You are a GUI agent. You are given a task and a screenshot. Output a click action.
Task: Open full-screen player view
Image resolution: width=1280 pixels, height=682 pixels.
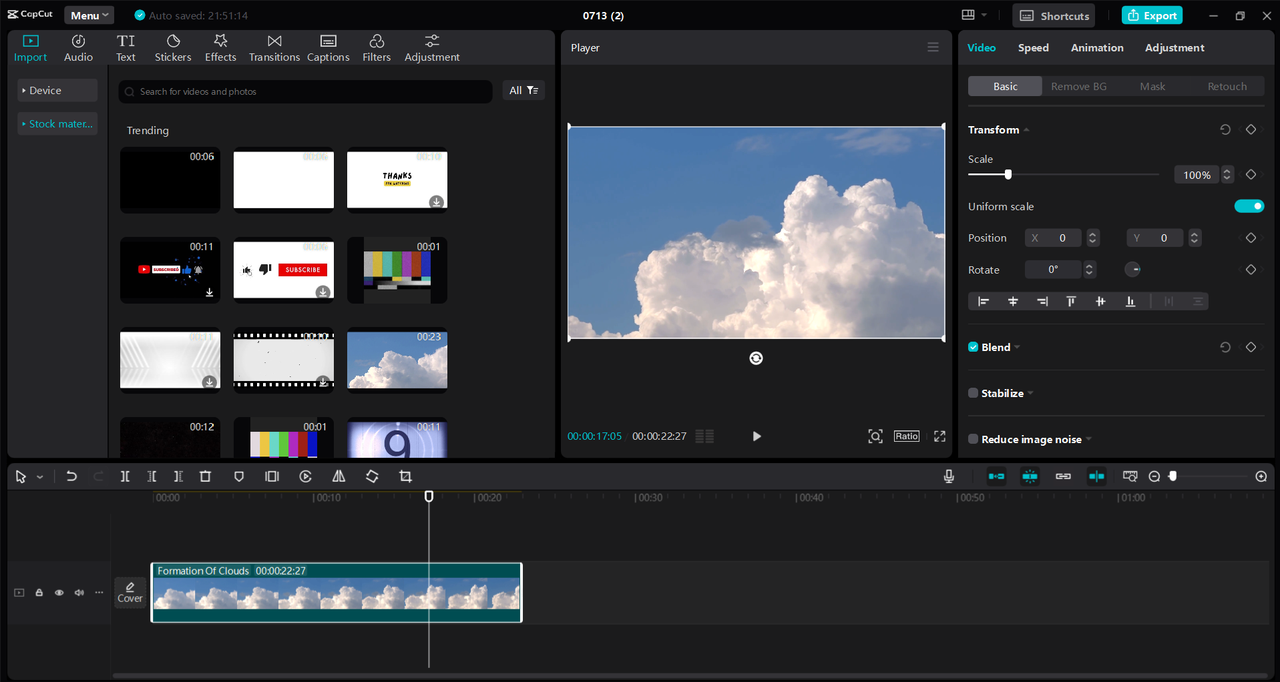pos(940,436)
